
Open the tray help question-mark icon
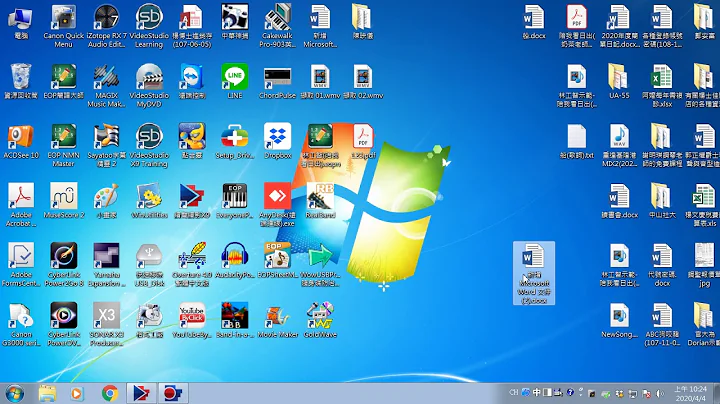[570, 393]
